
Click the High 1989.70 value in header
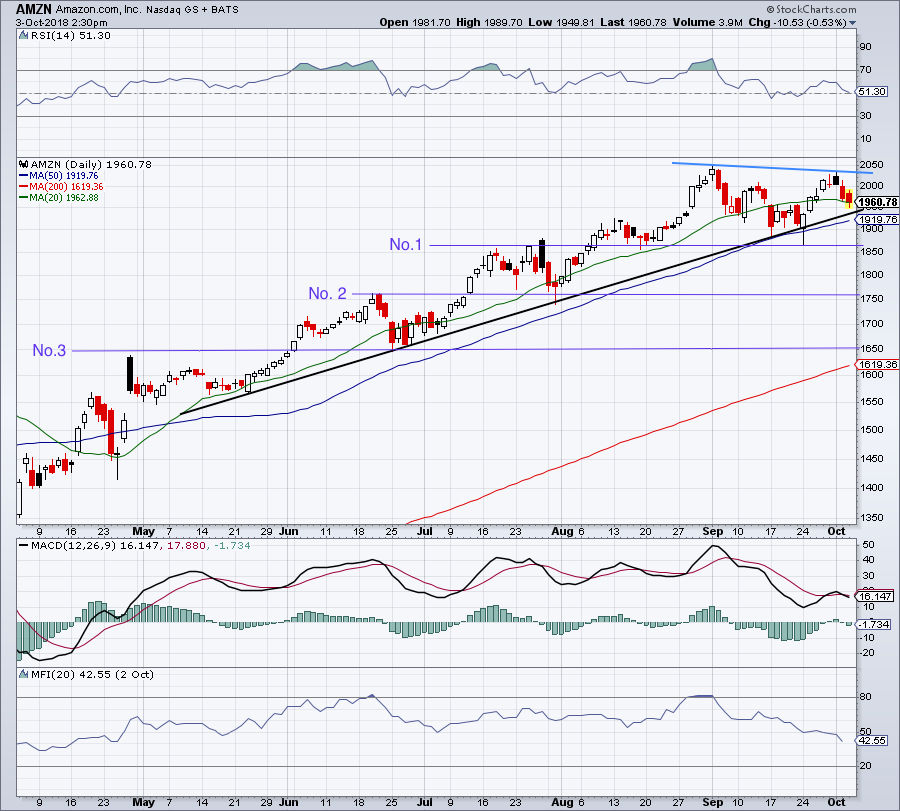pos(489,22)
